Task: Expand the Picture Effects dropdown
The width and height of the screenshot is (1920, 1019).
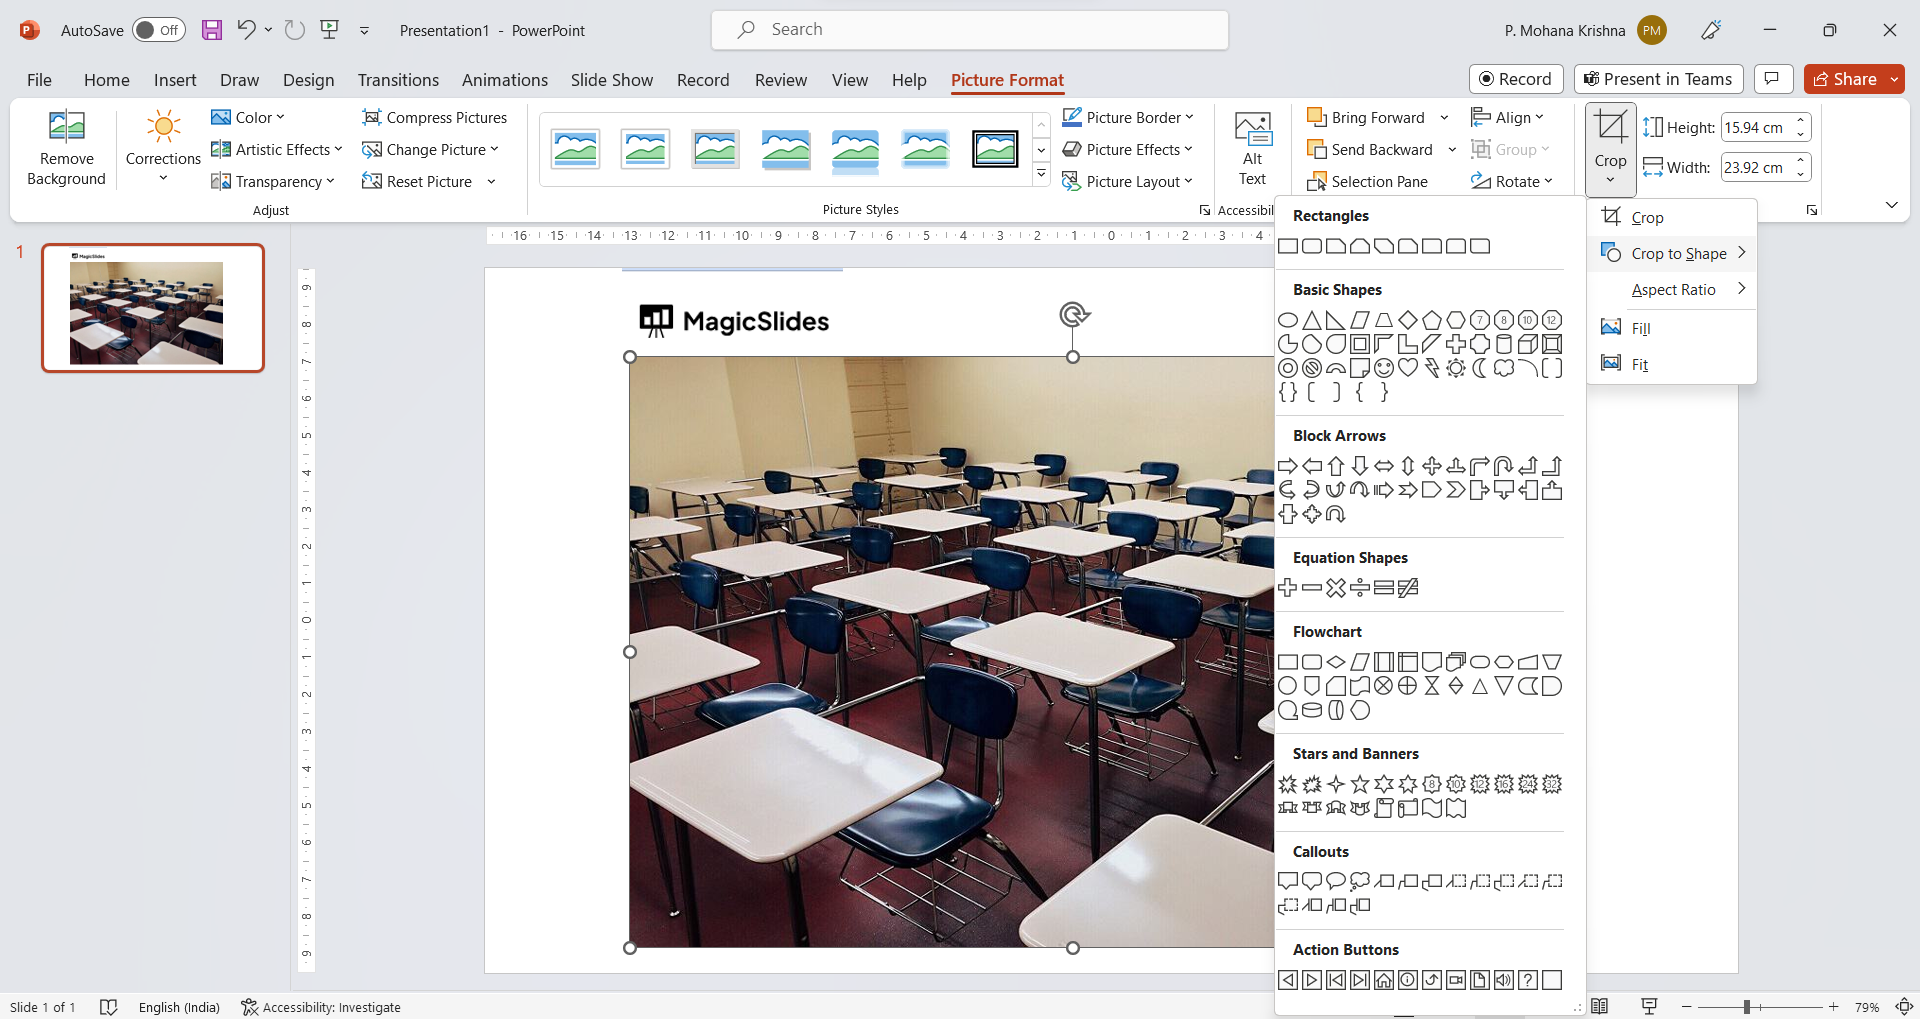Action: click(1128, 149)
